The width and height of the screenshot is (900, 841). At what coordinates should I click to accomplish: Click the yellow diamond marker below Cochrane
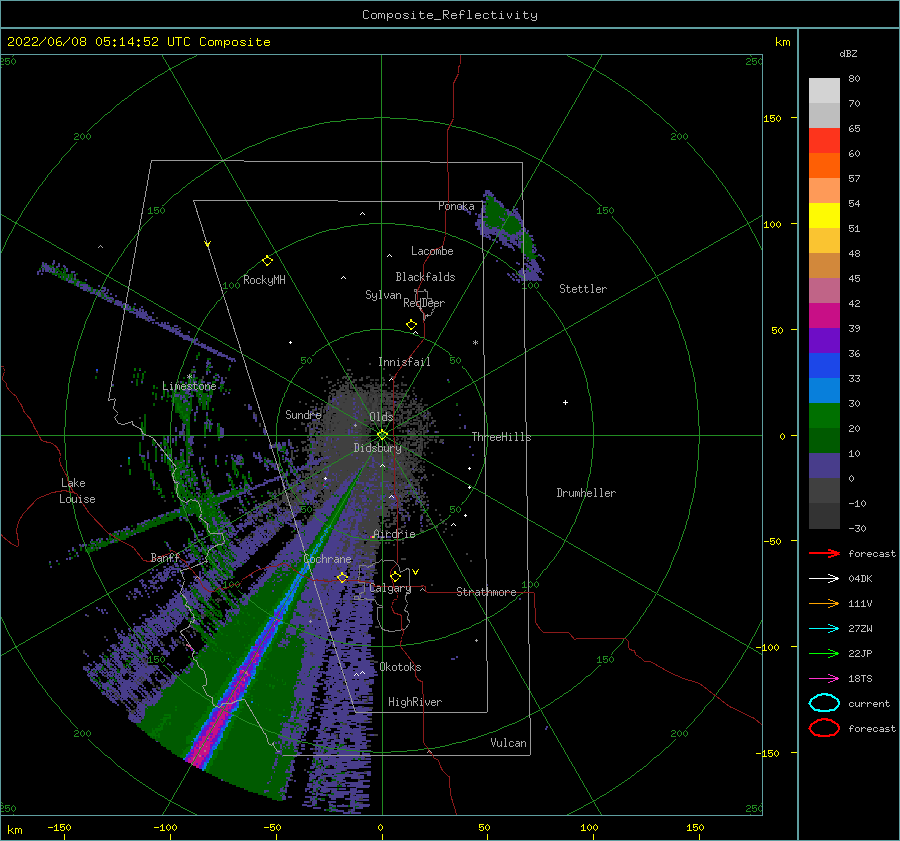pos(342,577)
